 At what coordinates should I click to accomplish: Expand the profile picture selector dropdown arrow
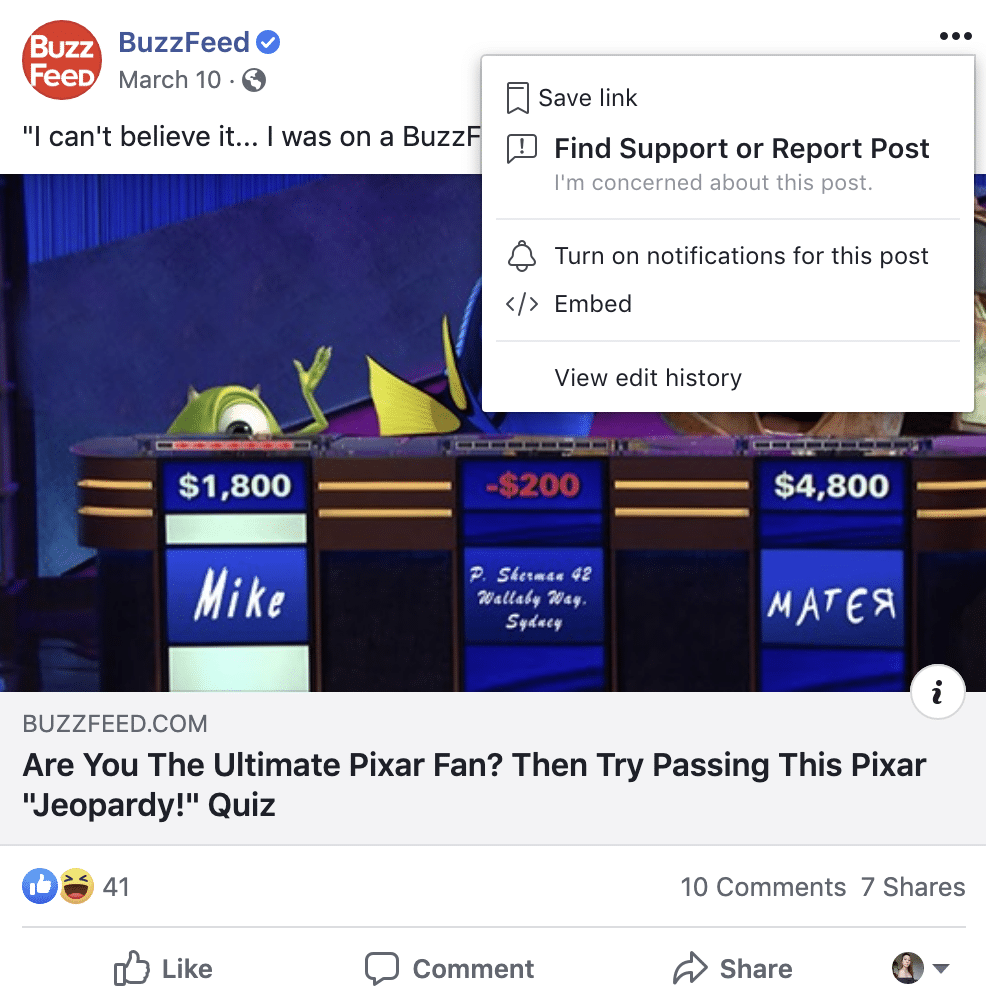[941, 968]
